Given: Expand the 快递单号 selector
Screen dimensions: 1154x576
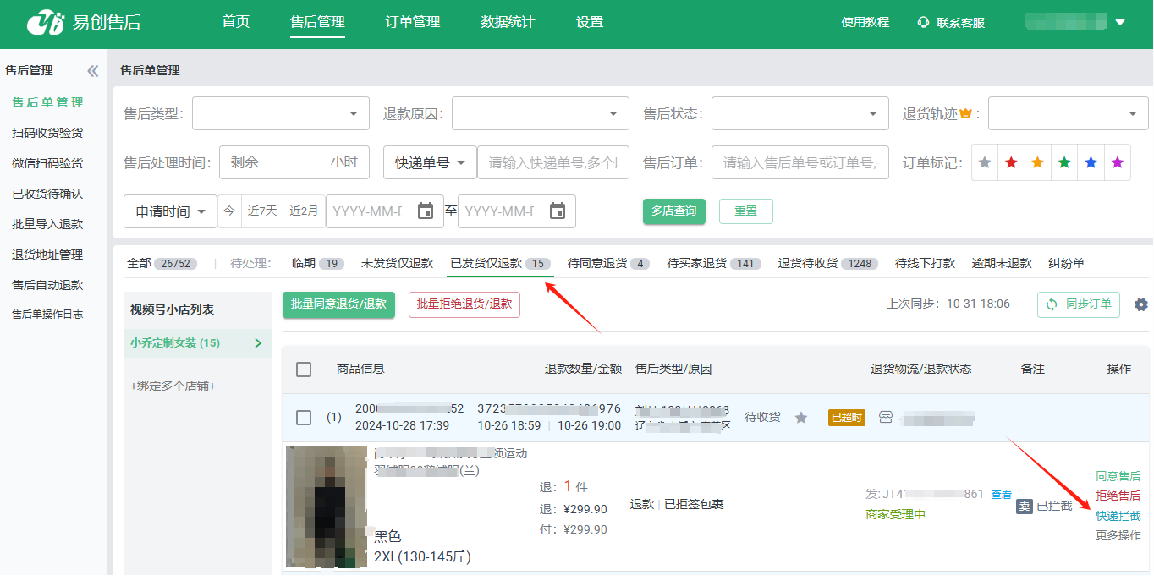Looking at the screenshot, I should pyautogui.click(x=429, y=162).
